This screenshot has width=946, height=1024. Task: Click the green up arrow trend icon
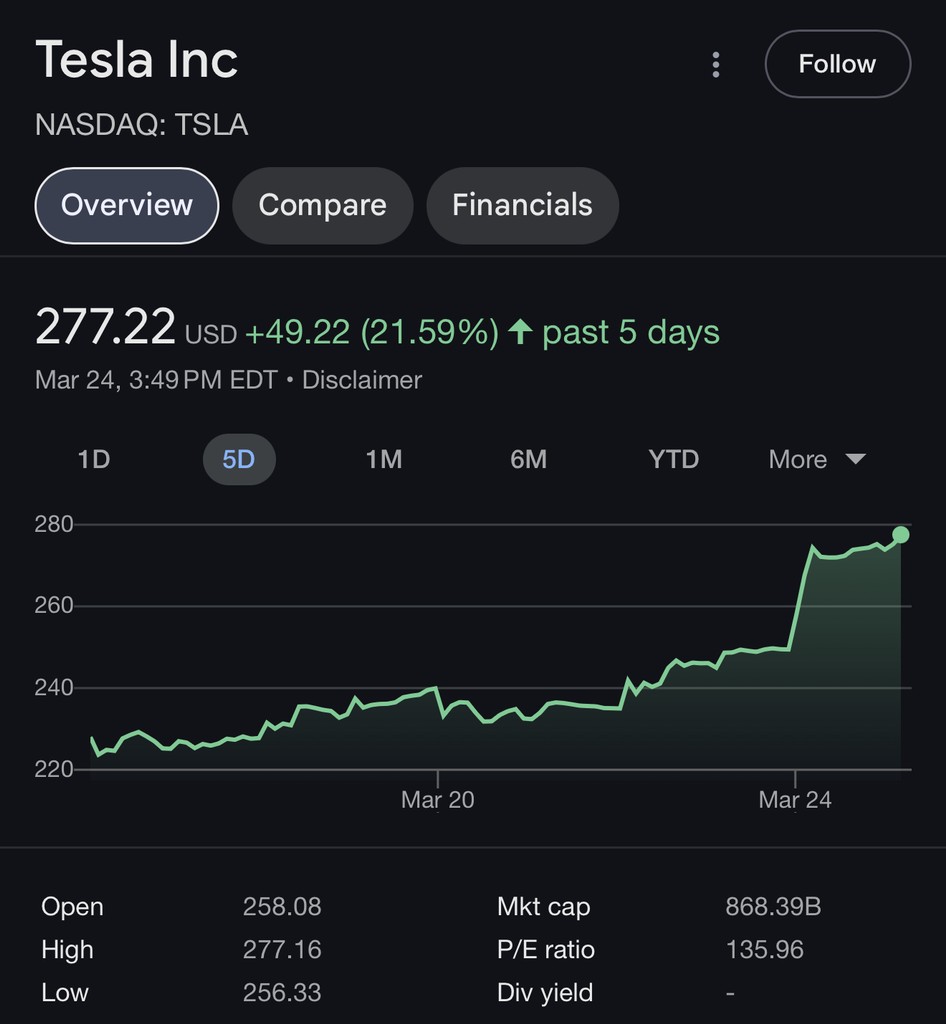click(519, 332)
